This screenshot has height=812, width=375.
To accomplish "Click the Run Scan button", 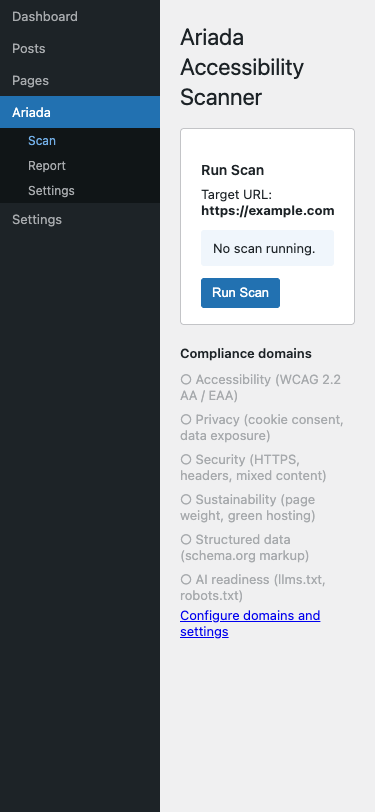I will click(x=240, y=293).
